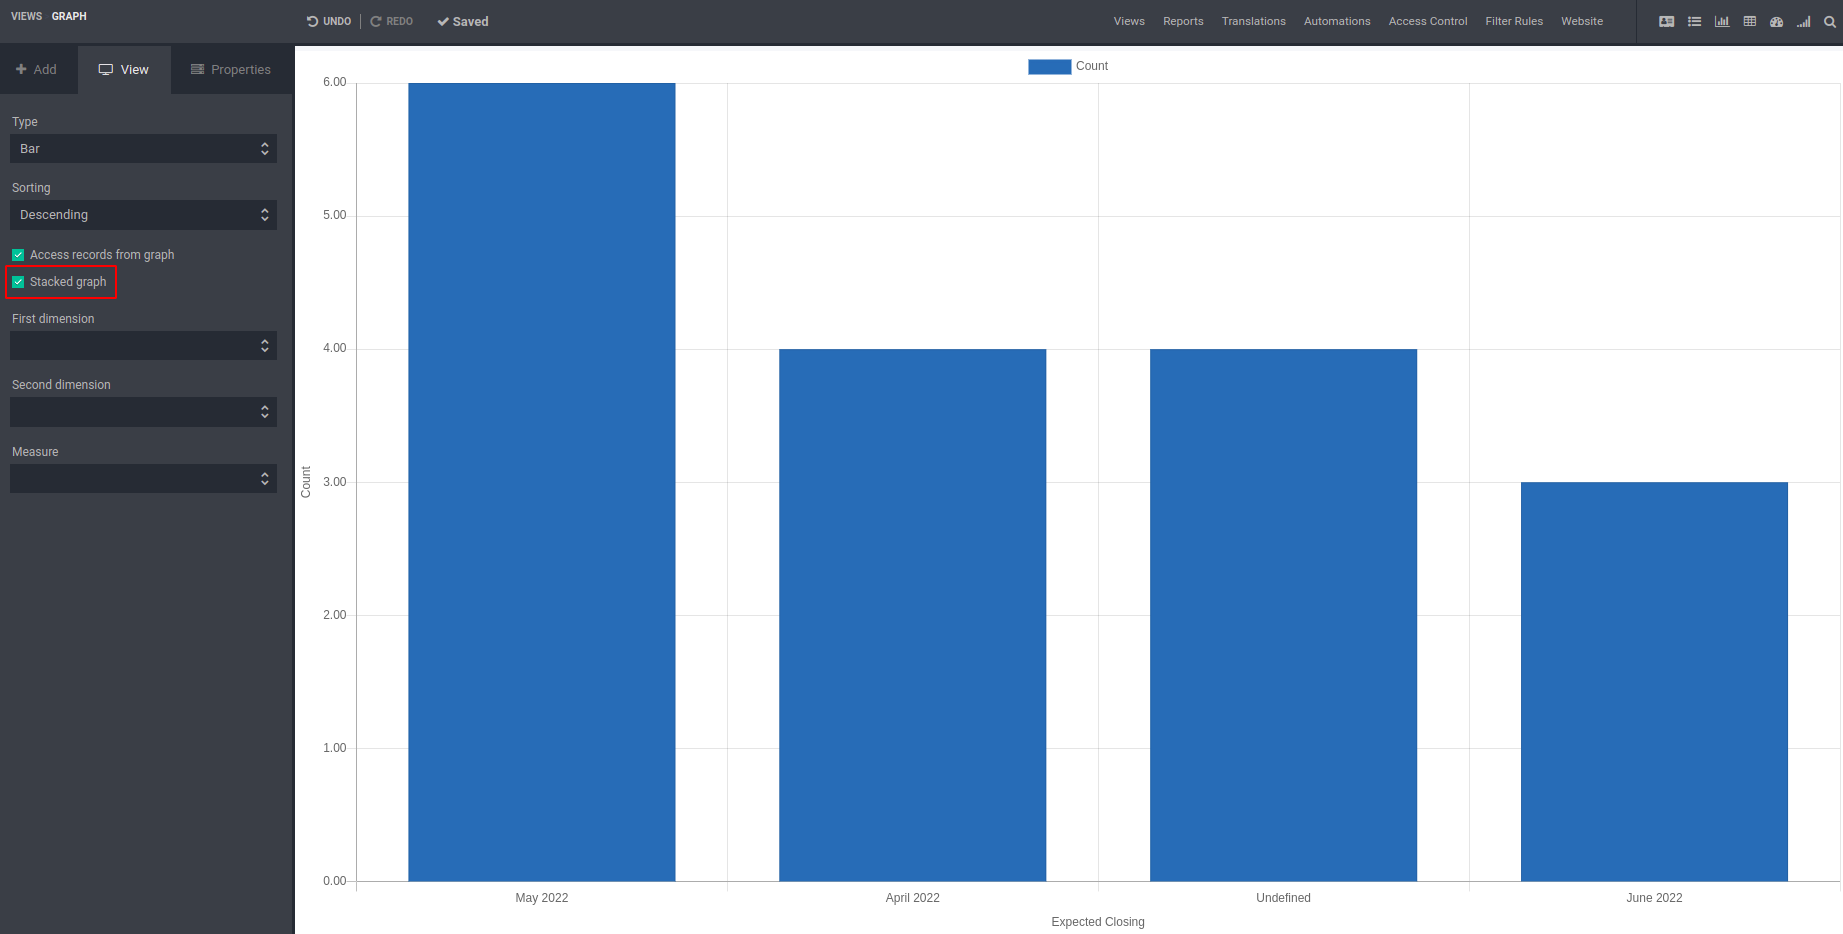Open the pivot table view icon
1843x934 pixels.
coord(1749,21)
